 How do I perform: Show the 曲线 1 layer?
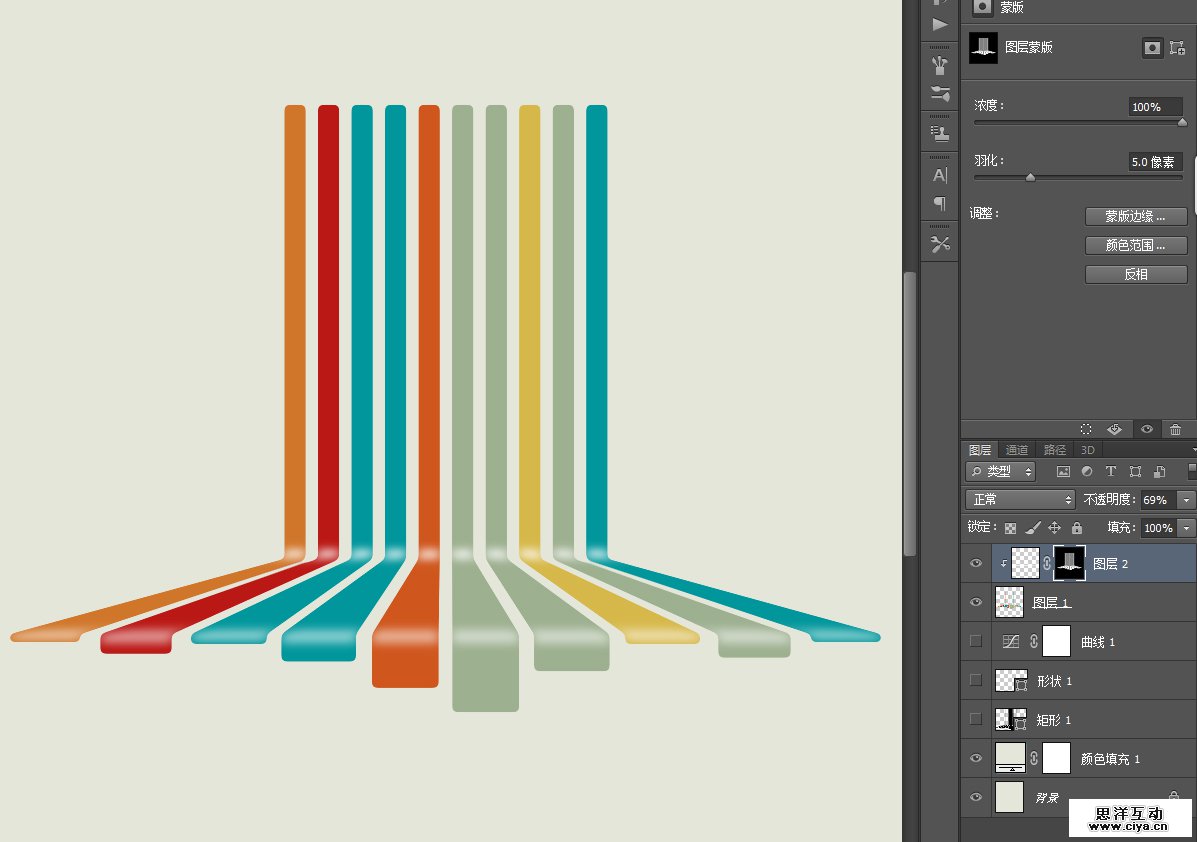tap(976, 642)
